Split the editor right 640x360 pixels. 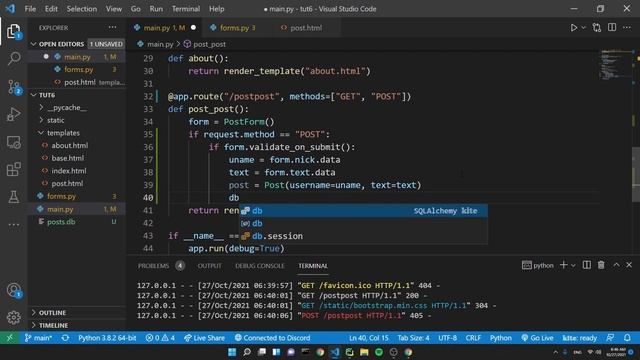[612, 27]
